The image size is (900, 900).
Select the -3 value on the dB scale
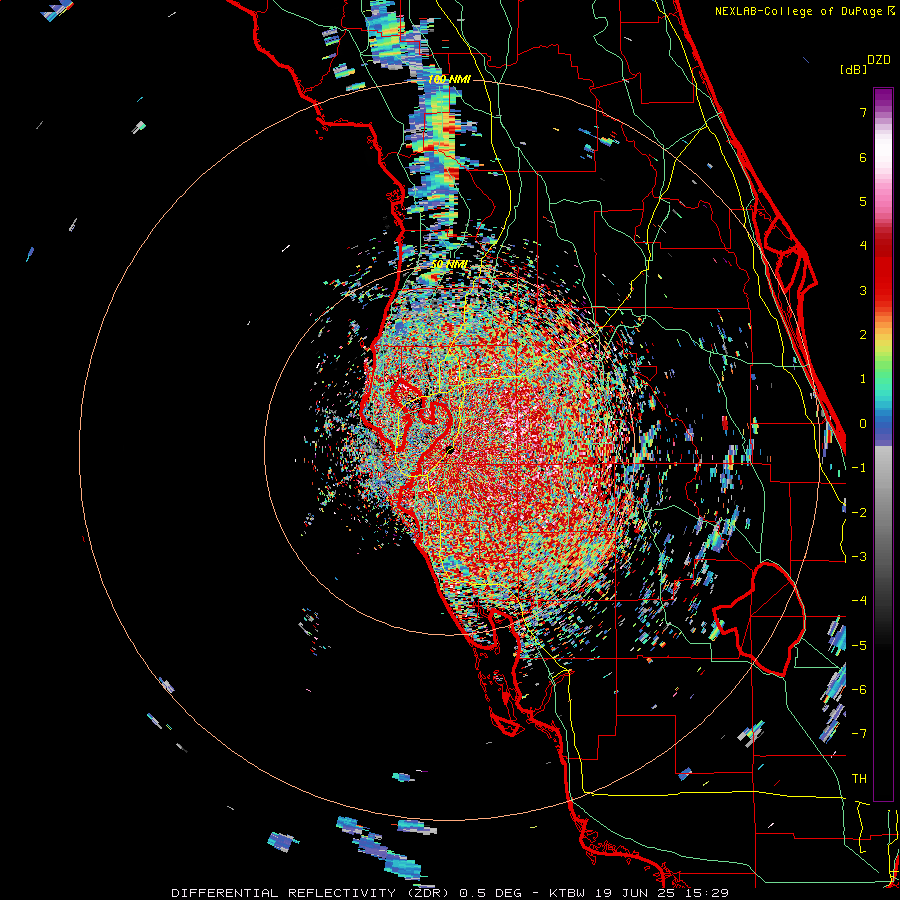pyautogui.click(x=859, y=557)
